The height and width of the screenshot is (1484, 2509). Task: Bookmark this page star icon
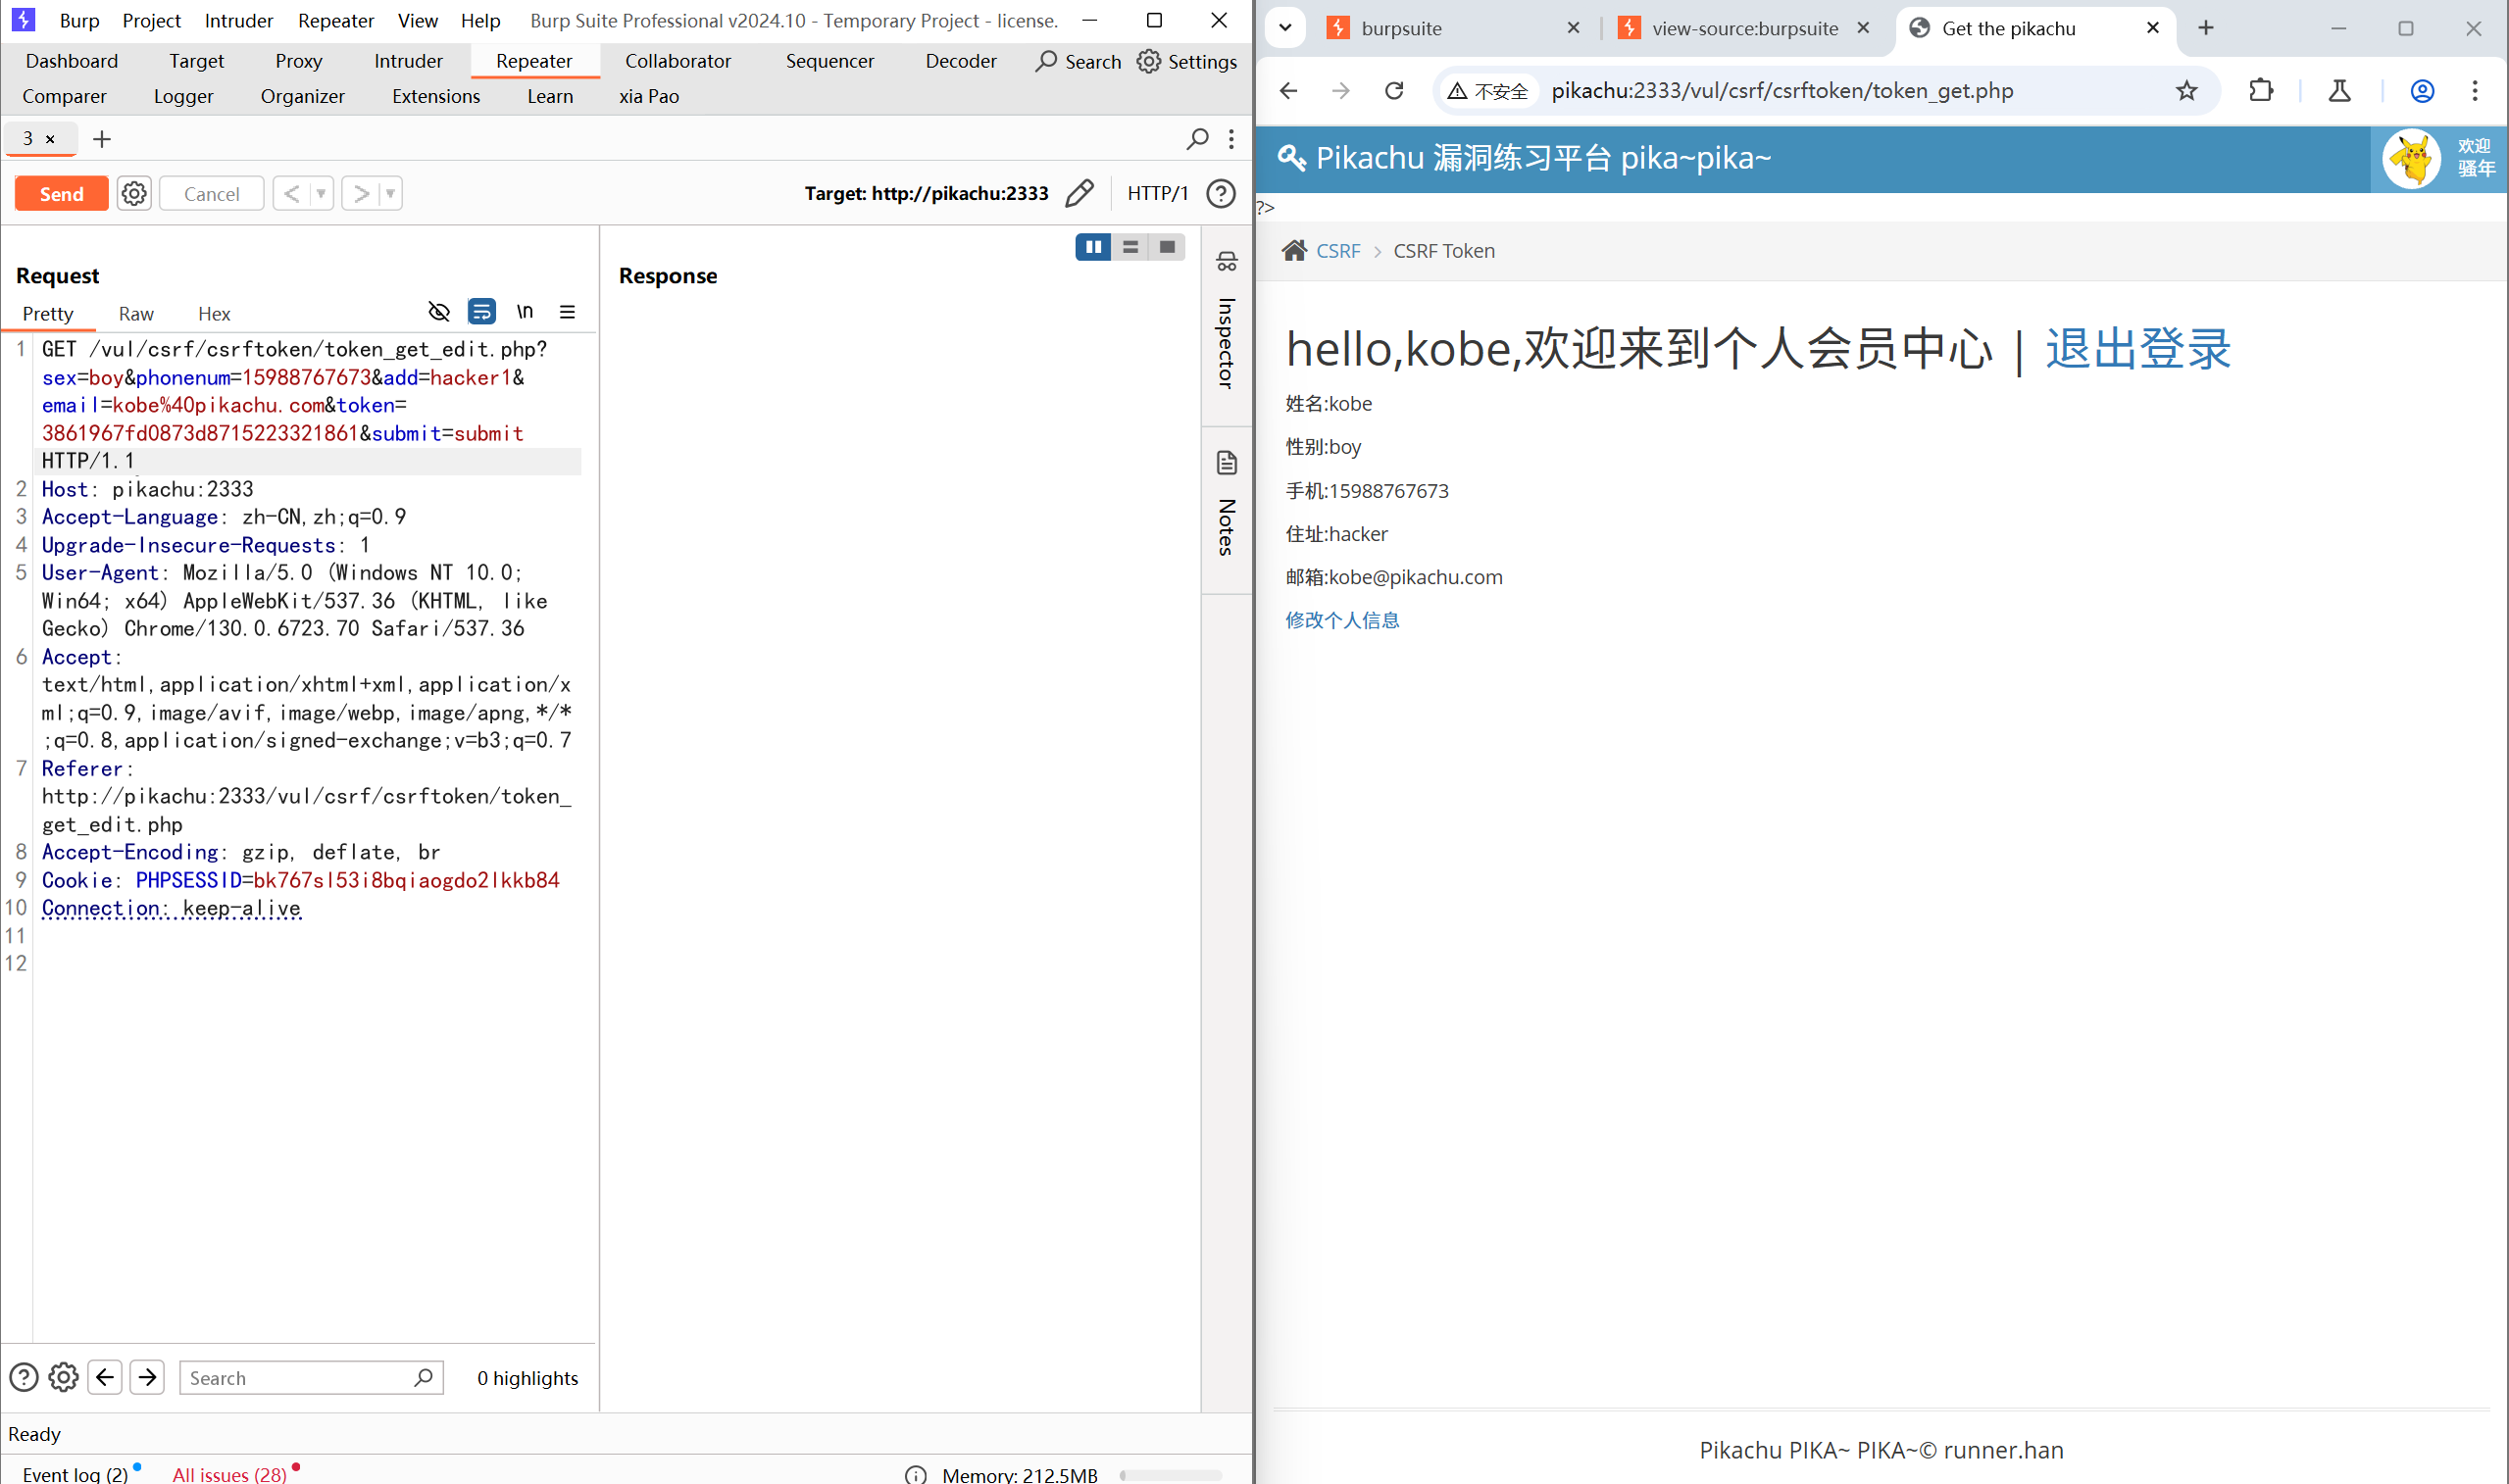click(x=2187, y=91)
